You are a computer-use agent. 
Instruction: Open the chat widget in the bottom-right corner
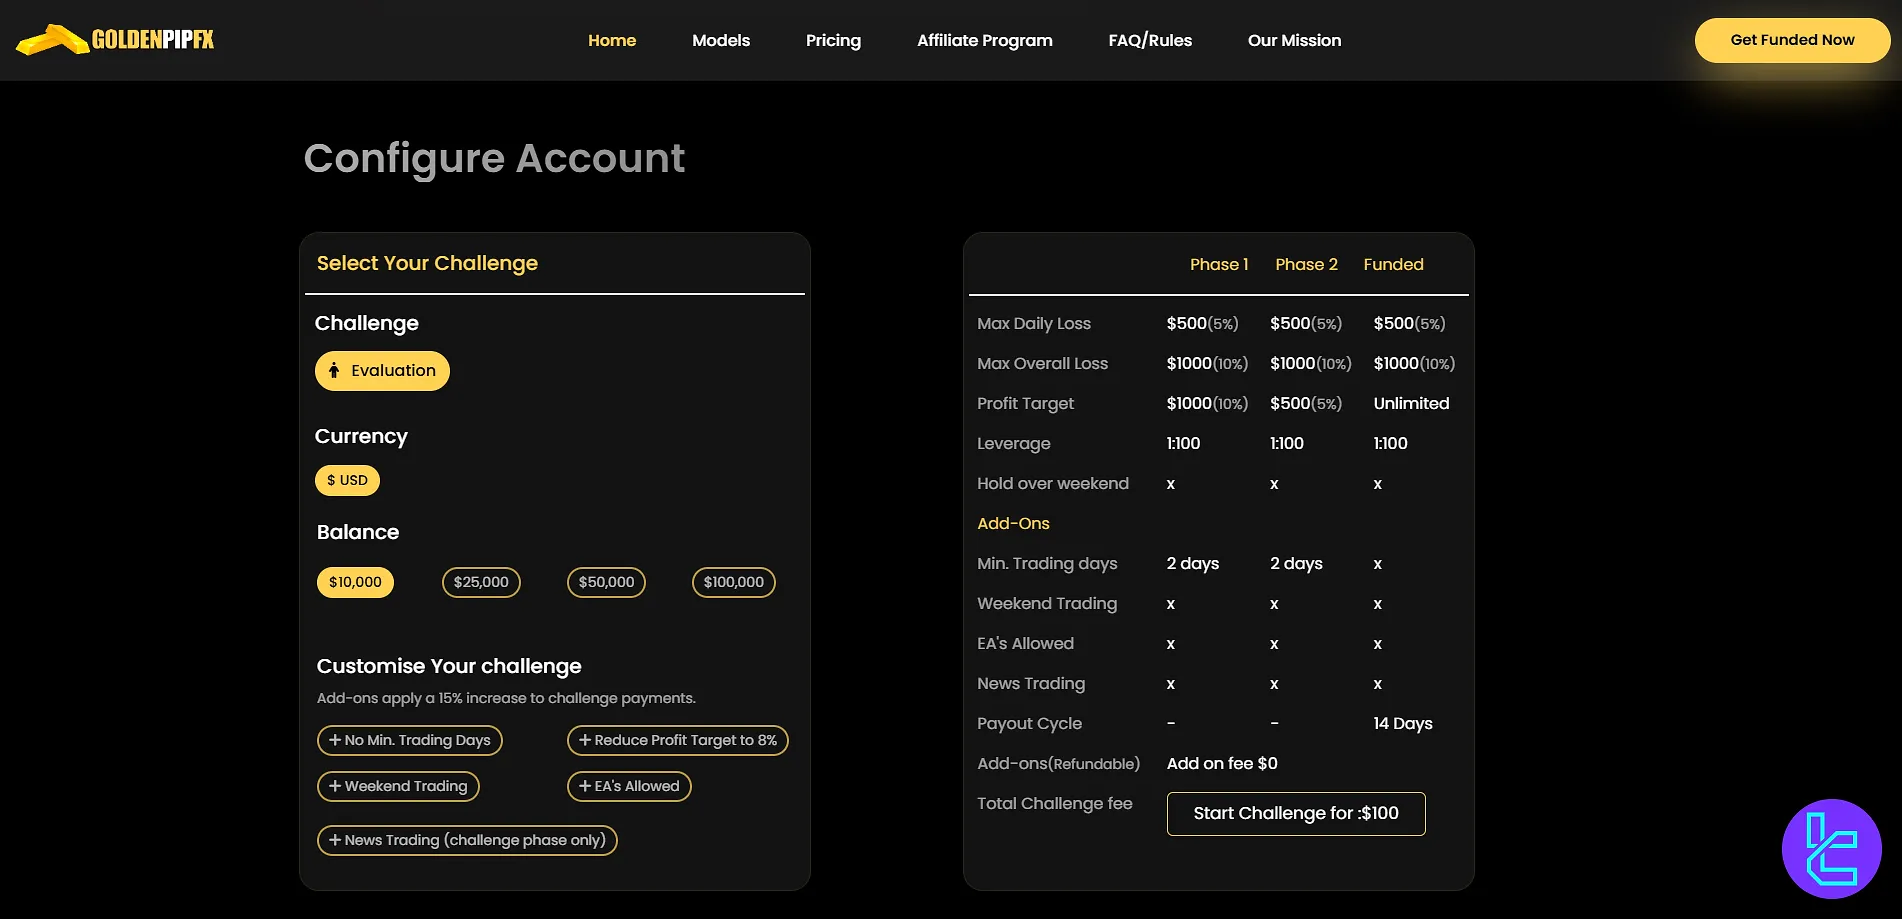pos(1833,849)
